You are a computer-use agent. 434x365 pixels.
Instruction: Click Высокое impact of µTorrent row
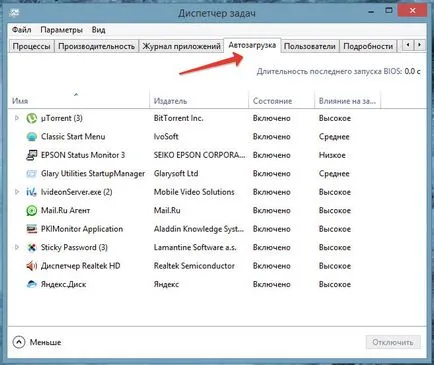tap(335, 118)
